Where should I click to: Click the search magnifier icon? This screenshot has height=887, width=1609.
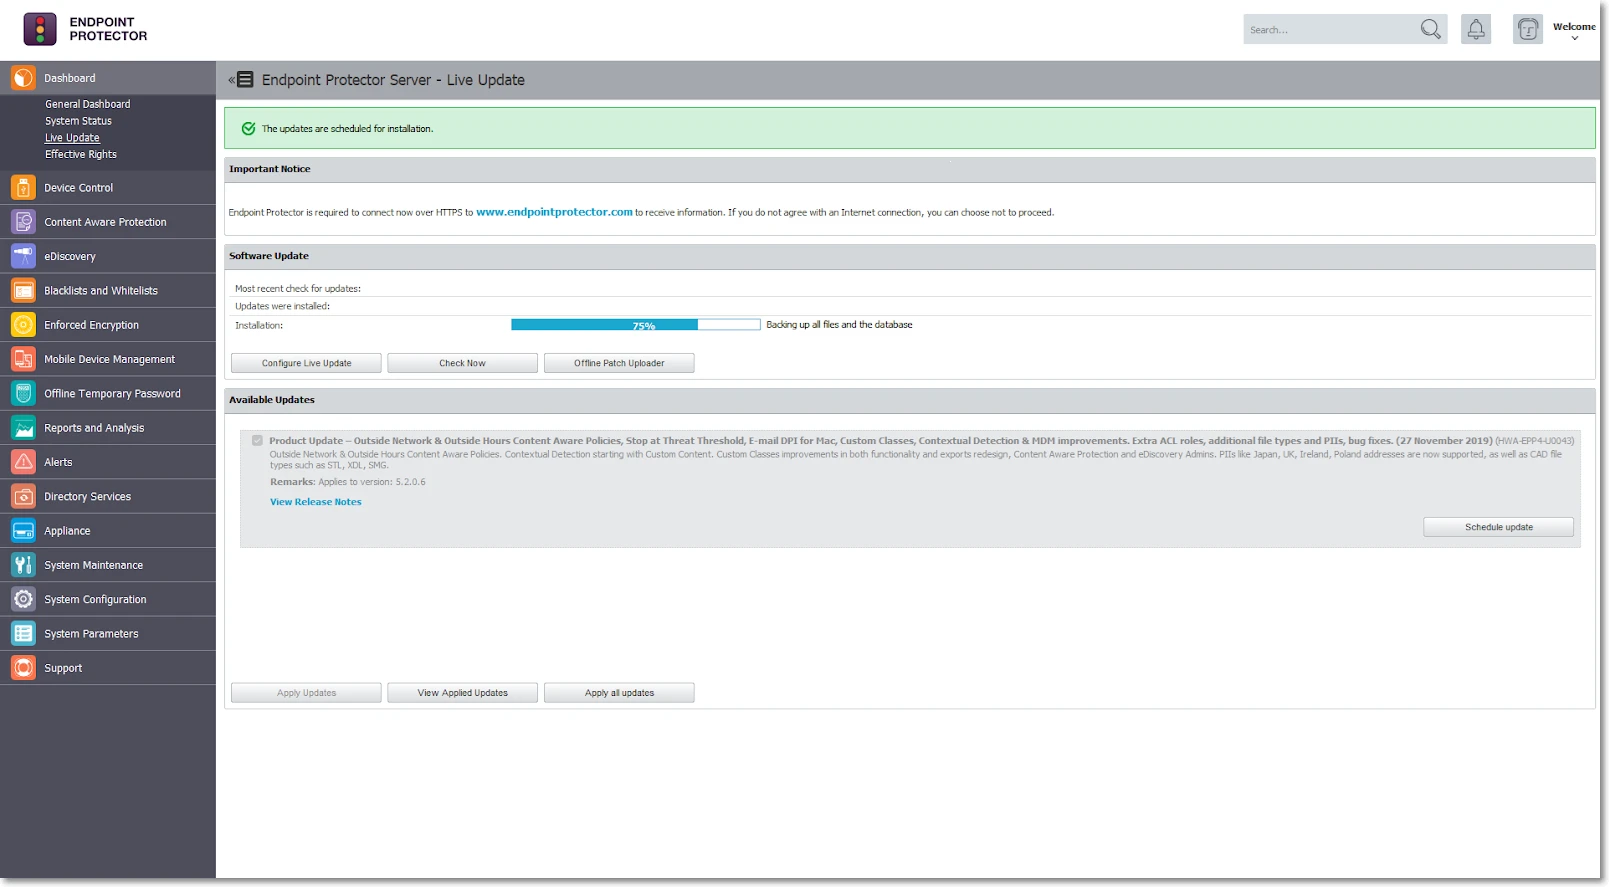click(x=1431, y=29)
